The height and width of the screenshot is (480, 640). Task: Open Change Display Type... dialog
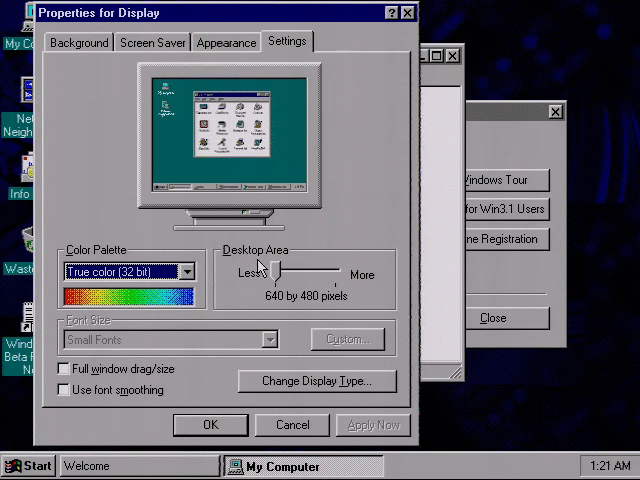pos(317,381)
